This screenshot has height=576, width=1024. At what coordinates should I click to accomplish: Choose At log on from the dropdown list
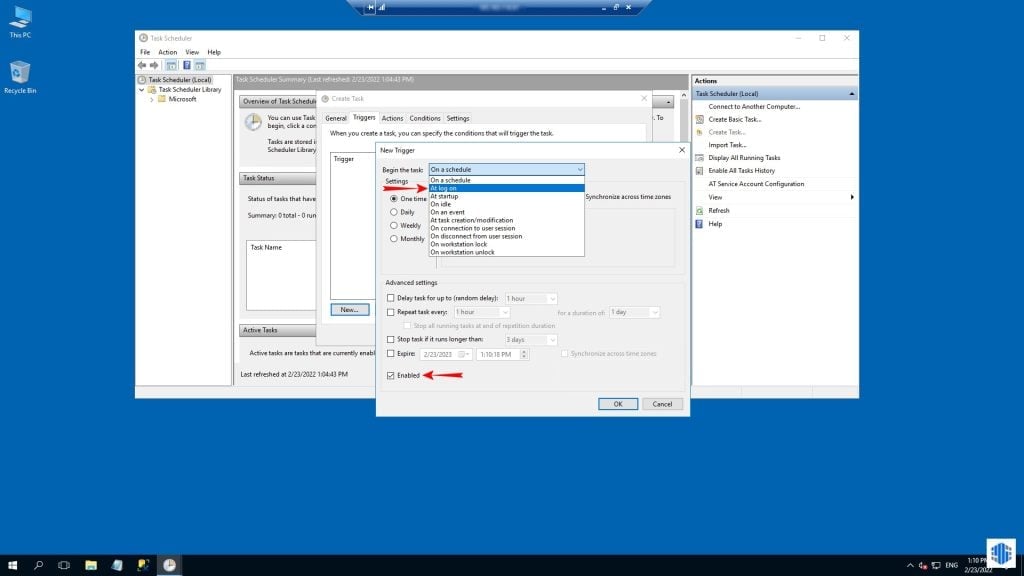[450, 187]
